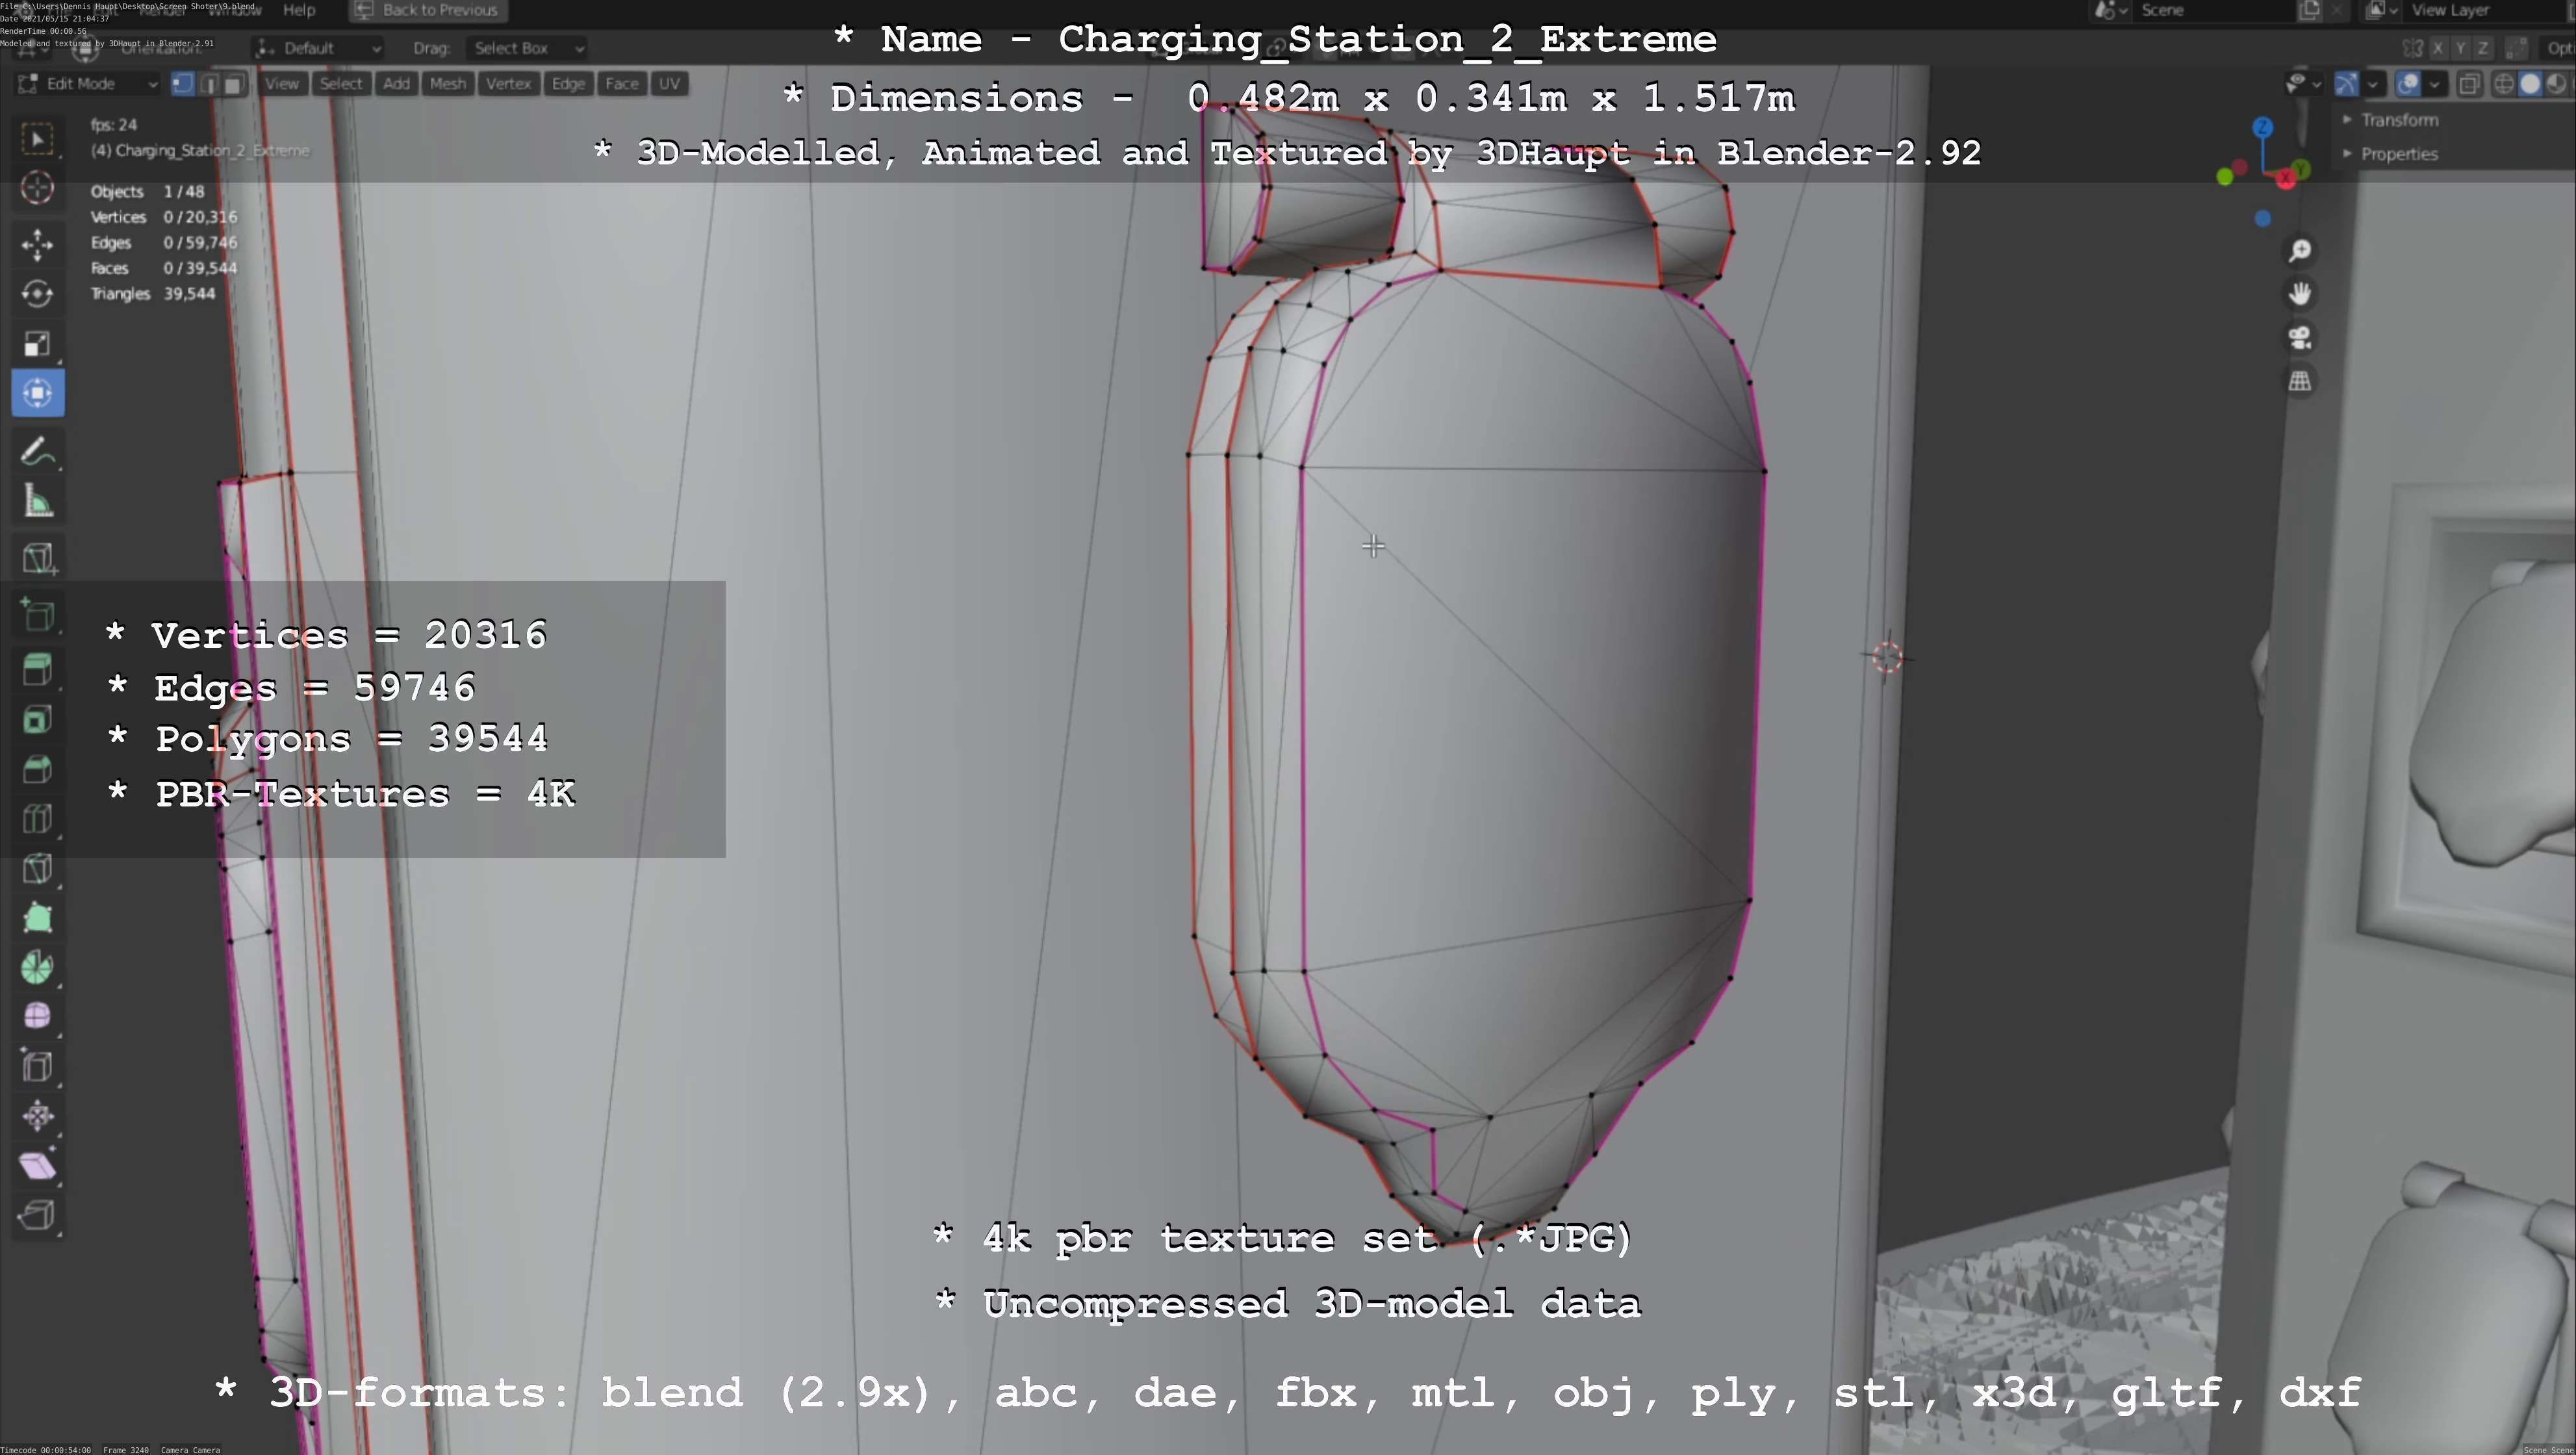Open the Vertex menu

(x=508, y=84)
